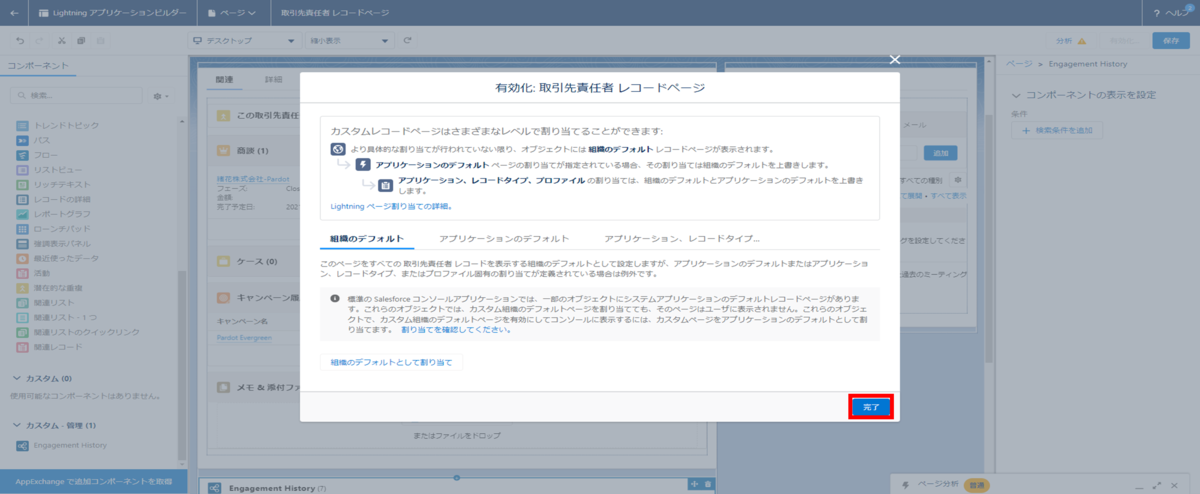
Task: Click the パス component icon
Action: [23, 141]
